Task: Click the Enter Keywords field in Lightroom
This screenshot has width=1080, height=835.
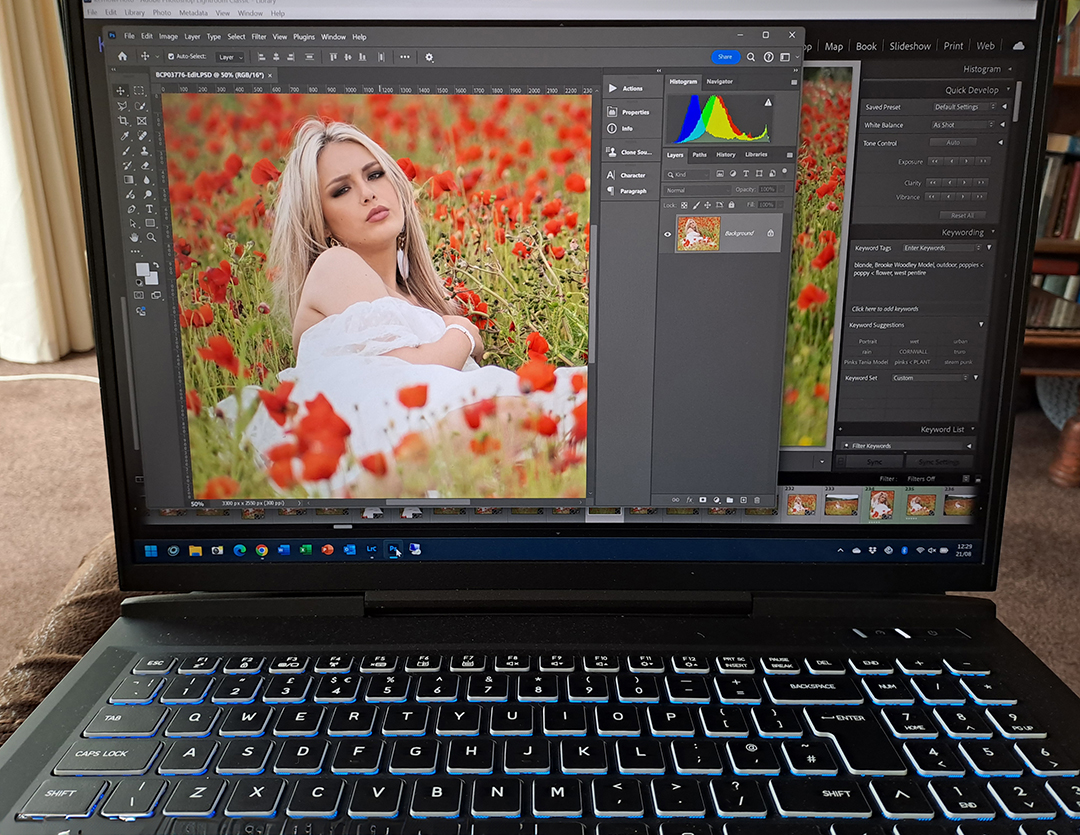Action: pos(942,248)
